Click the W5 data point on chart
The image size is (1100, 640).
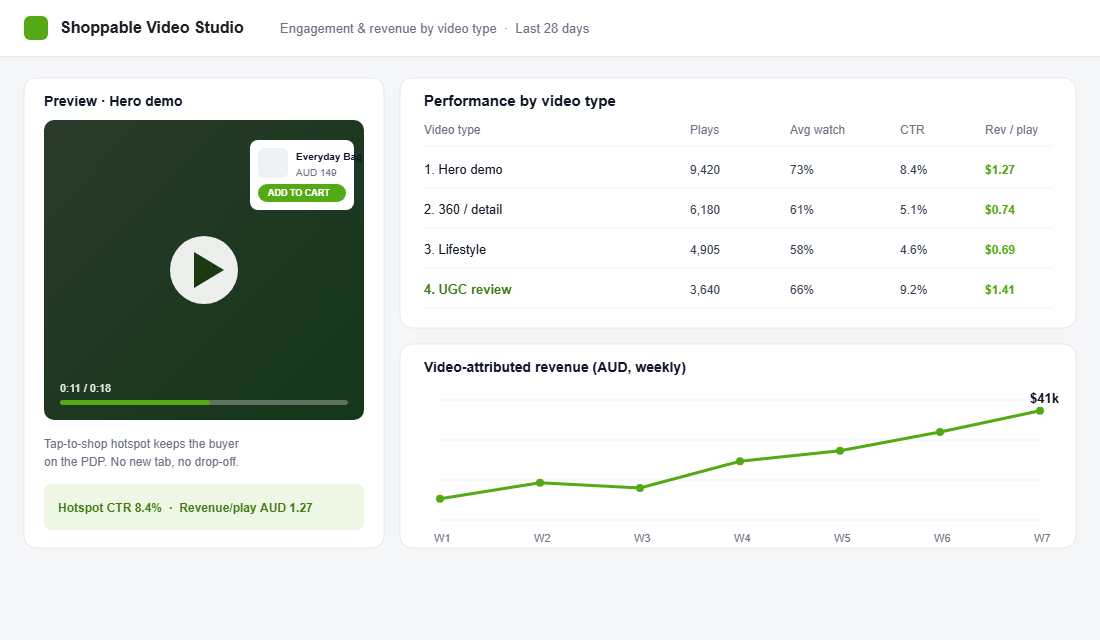point(840,451)
